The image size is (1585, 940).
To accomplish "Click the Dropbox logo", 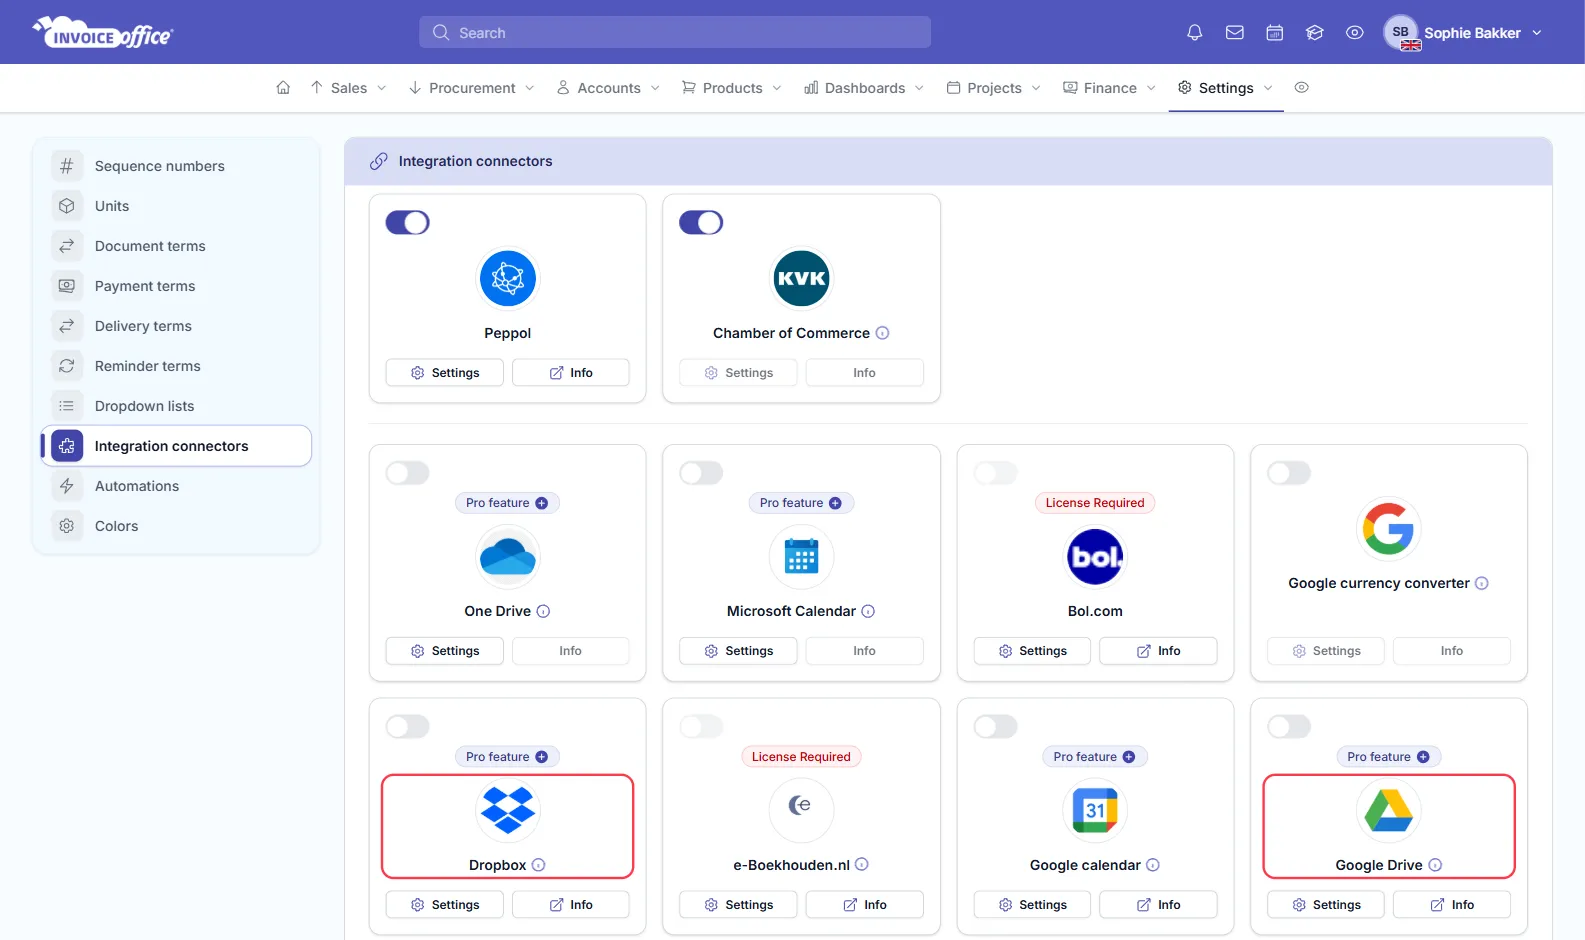I will click(x=508, y=810).
